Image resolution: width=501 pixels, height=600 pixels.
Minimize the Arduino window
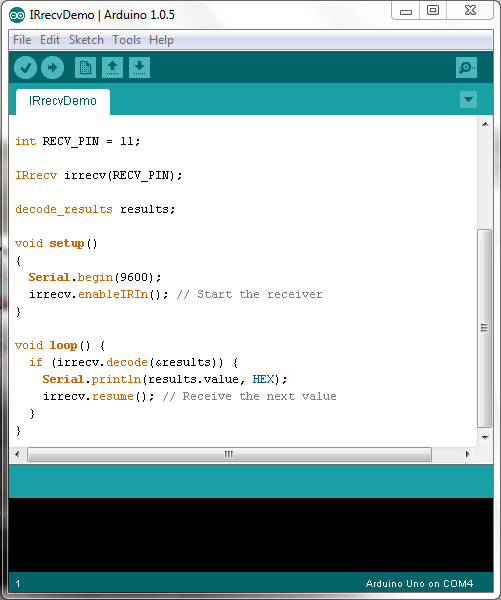(406, 11)
